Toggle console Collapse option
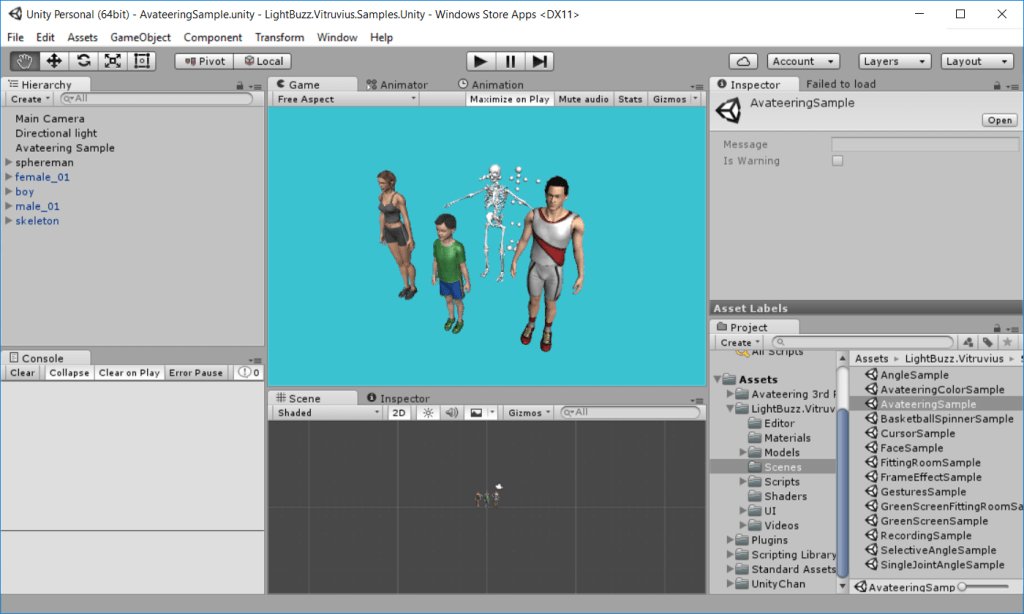The image size is (1024, 614). (x=69, y=373)
